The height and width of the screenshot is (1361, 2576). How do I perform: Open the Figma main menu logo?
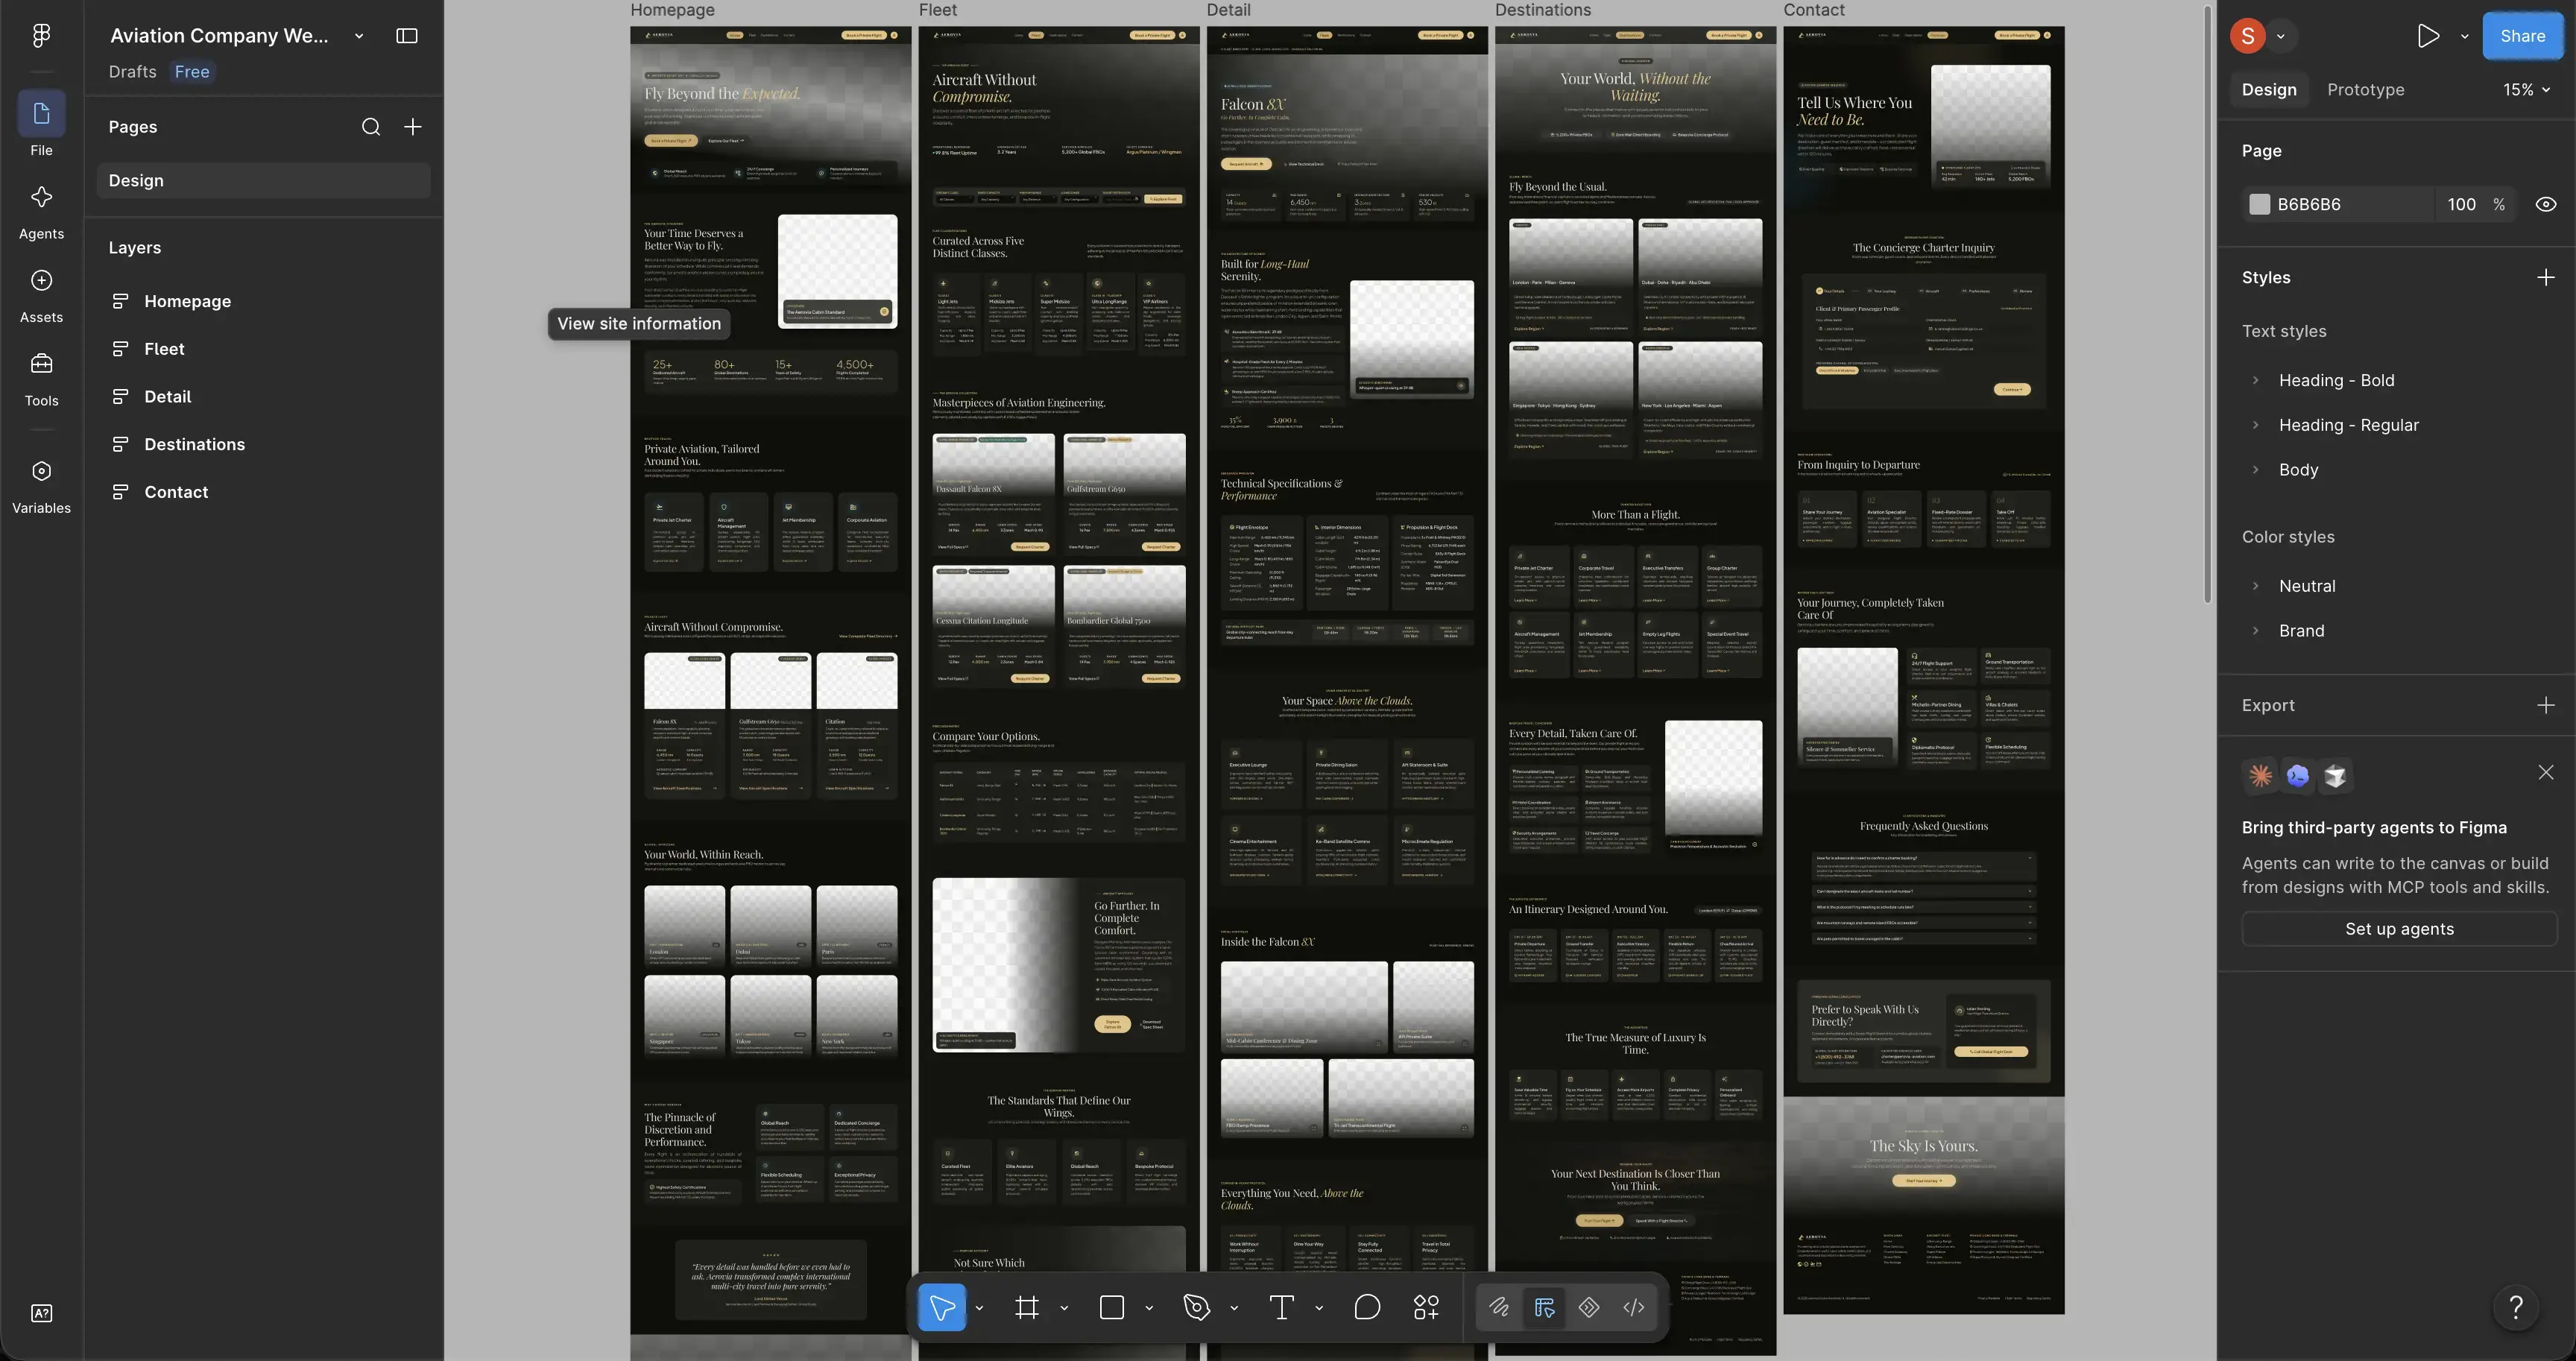point(41,36)
